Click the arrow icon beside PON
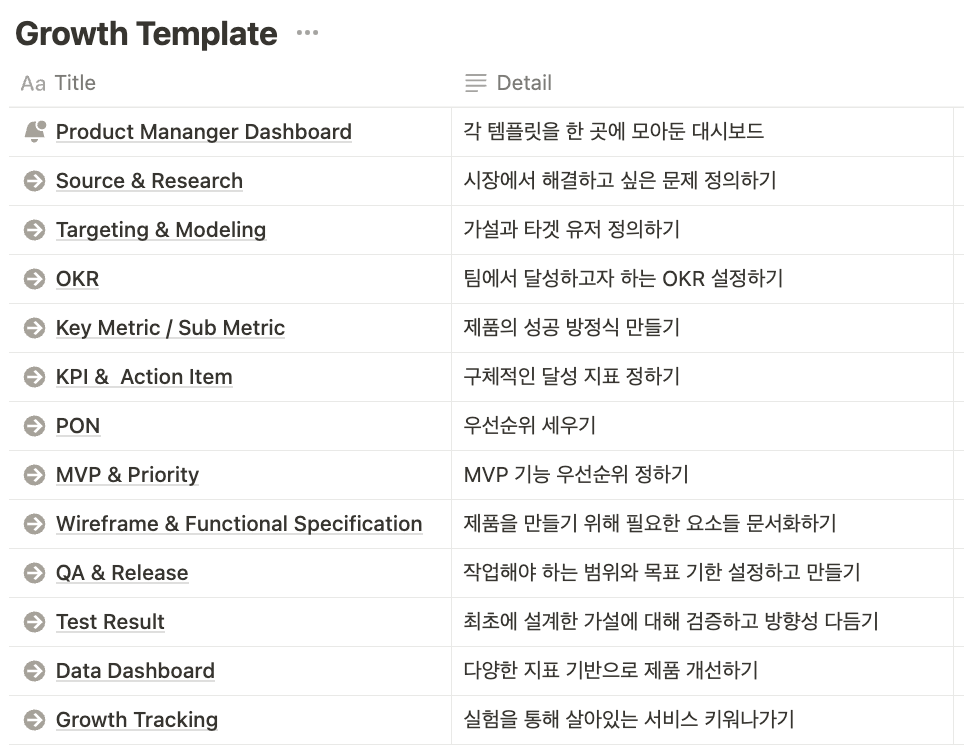 [x=33, y=426]
